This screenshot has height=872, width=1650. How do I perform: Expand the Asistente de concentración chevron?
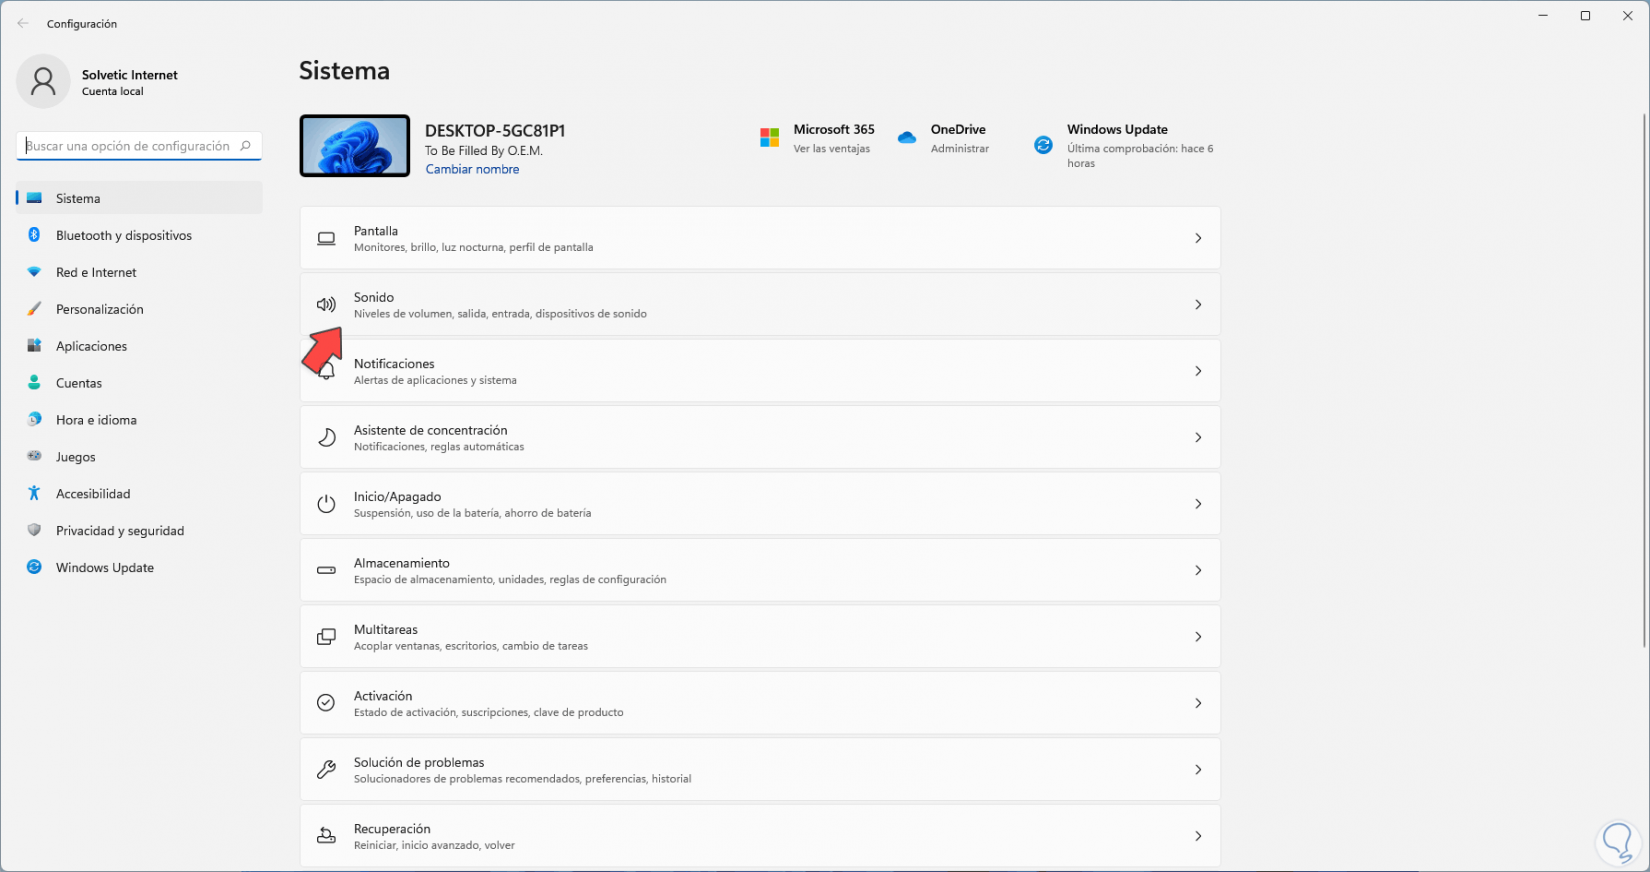coord(1198,437)
